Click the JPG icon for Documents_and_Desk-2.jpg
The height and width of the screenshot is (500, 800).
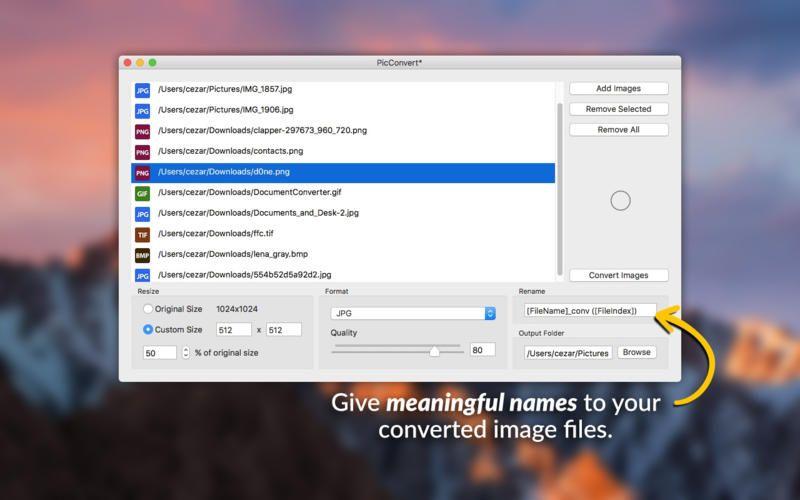pos(142,214)
